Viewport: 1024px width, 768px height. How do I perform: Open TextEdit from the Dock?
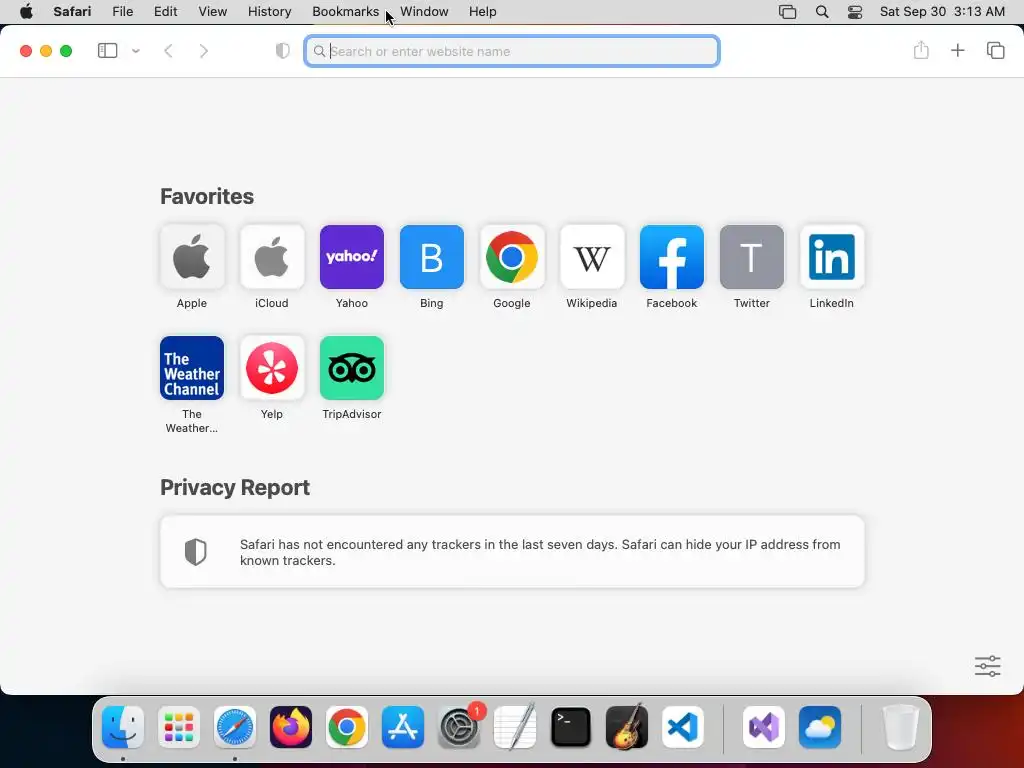(515, 727)
